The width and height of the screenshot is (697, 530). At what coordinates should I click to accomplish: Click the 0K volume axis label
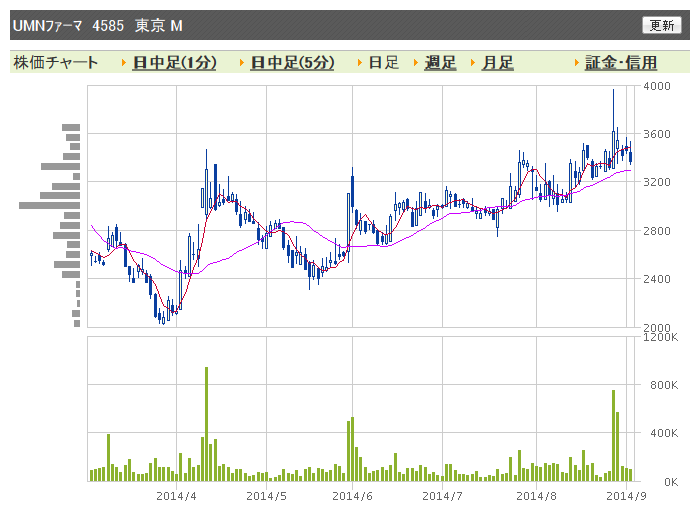coord(671,482)
